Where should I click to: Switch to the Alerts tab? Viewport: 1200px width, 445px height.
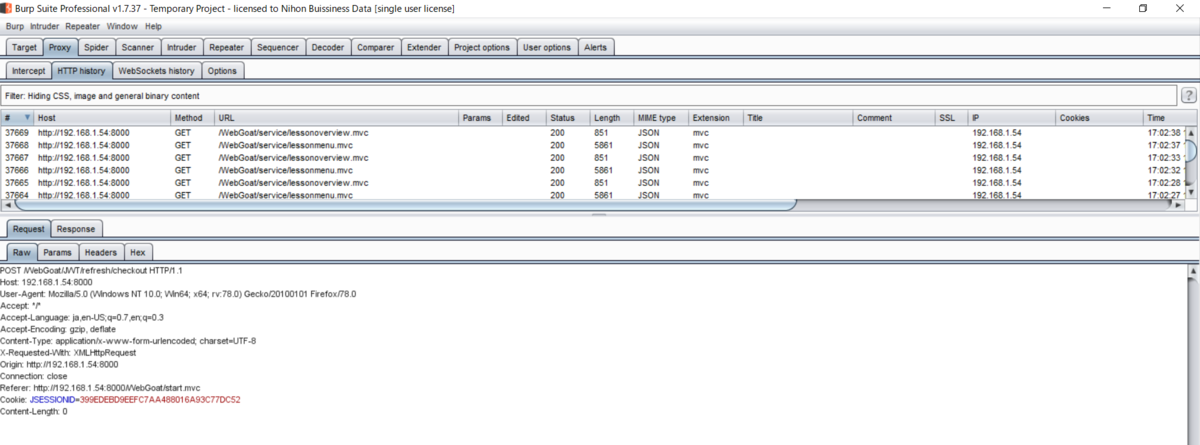pyautogui.click(x=595, y=47)
